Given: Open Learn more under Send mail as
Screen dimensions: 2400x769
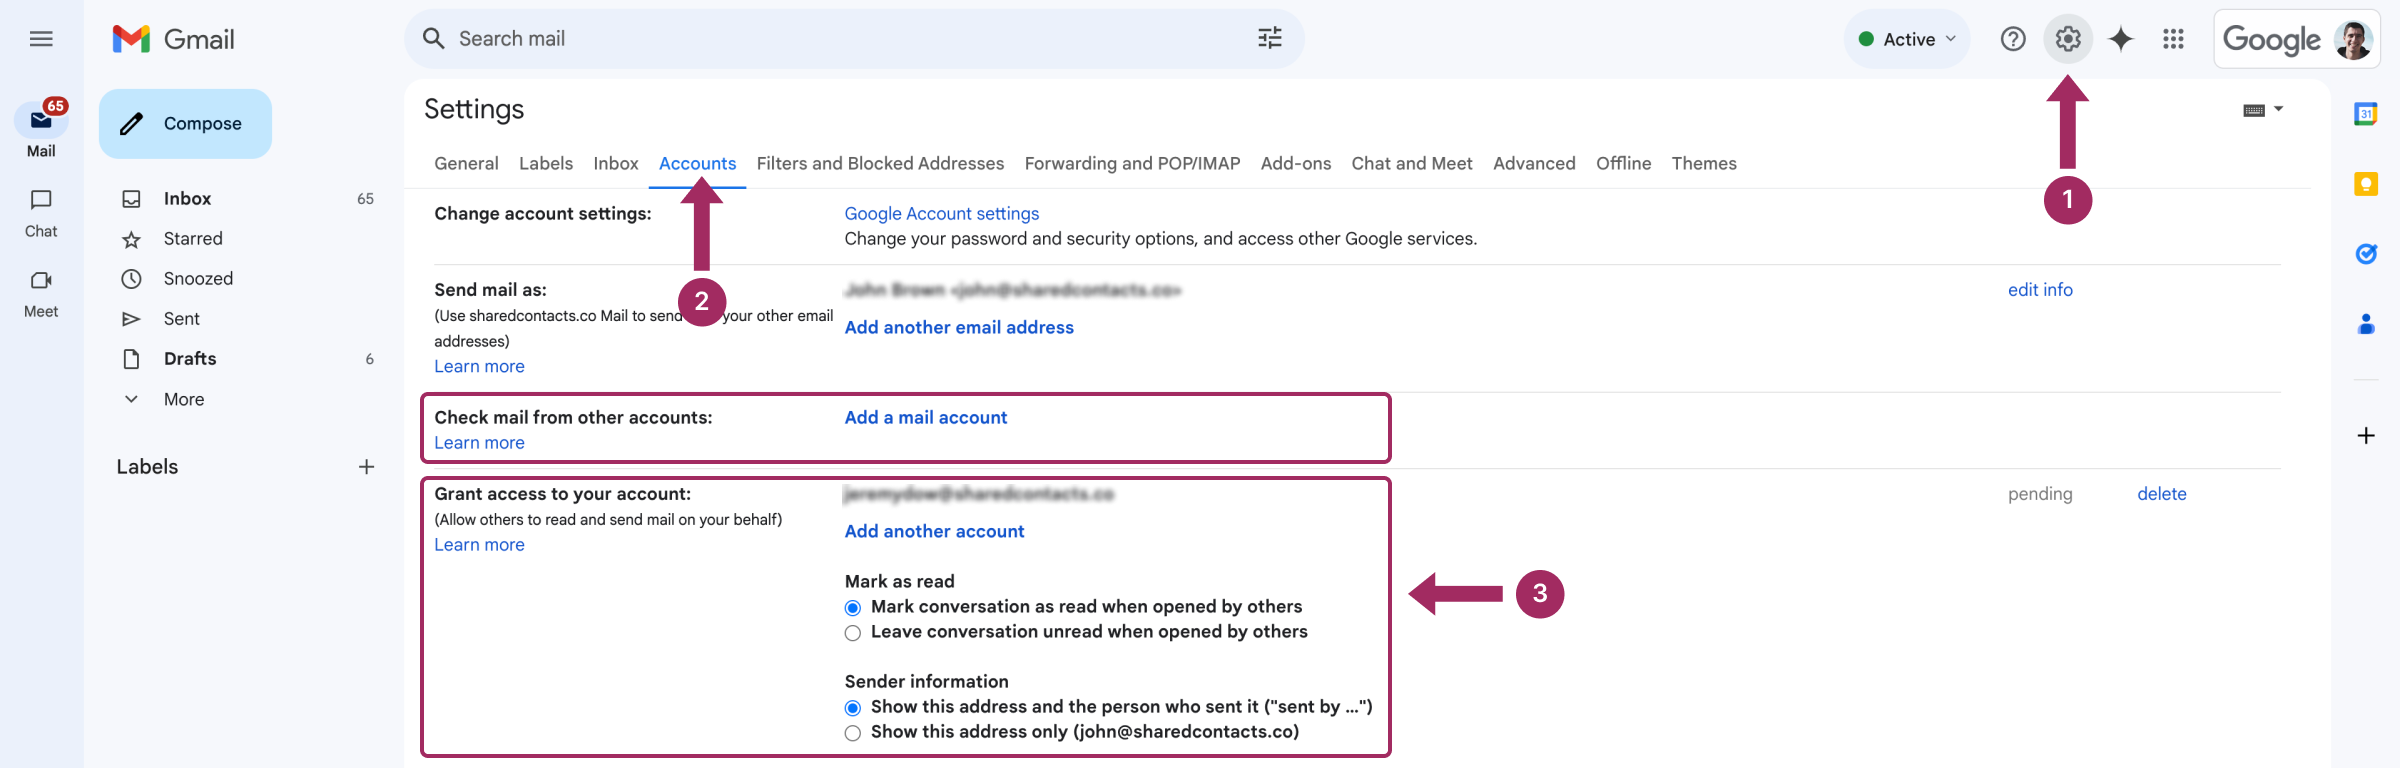Looking at the screenshot, I should pyautogui.click(x=479, y=367).
